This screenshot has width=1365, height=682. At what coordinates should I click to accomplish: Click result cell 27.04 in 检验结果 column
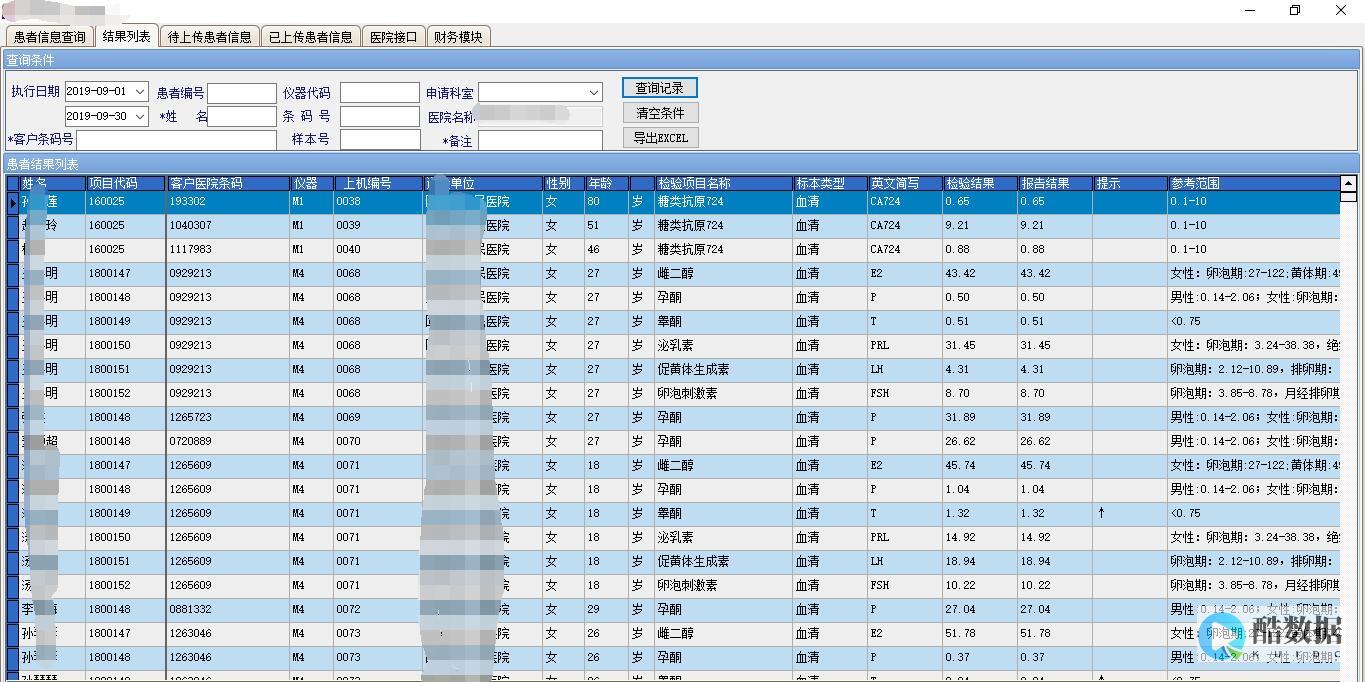[979, 609]
